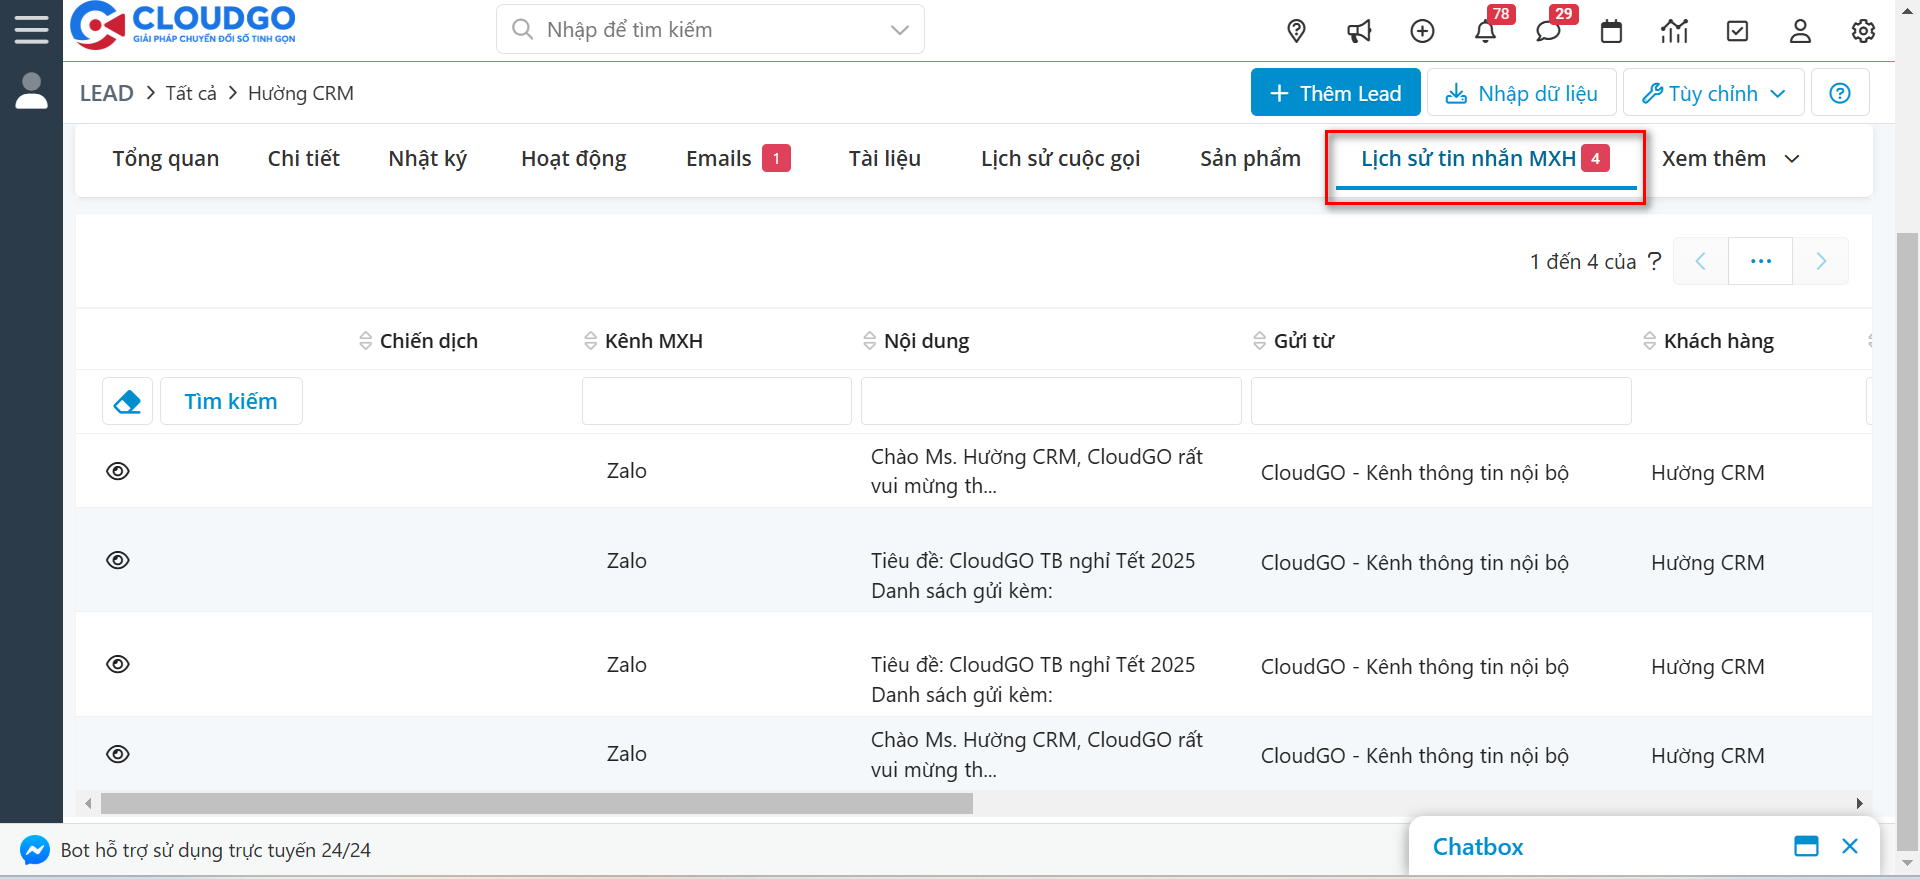
Task: Open the global search dropdown arrow
Action: coord(899,30)
